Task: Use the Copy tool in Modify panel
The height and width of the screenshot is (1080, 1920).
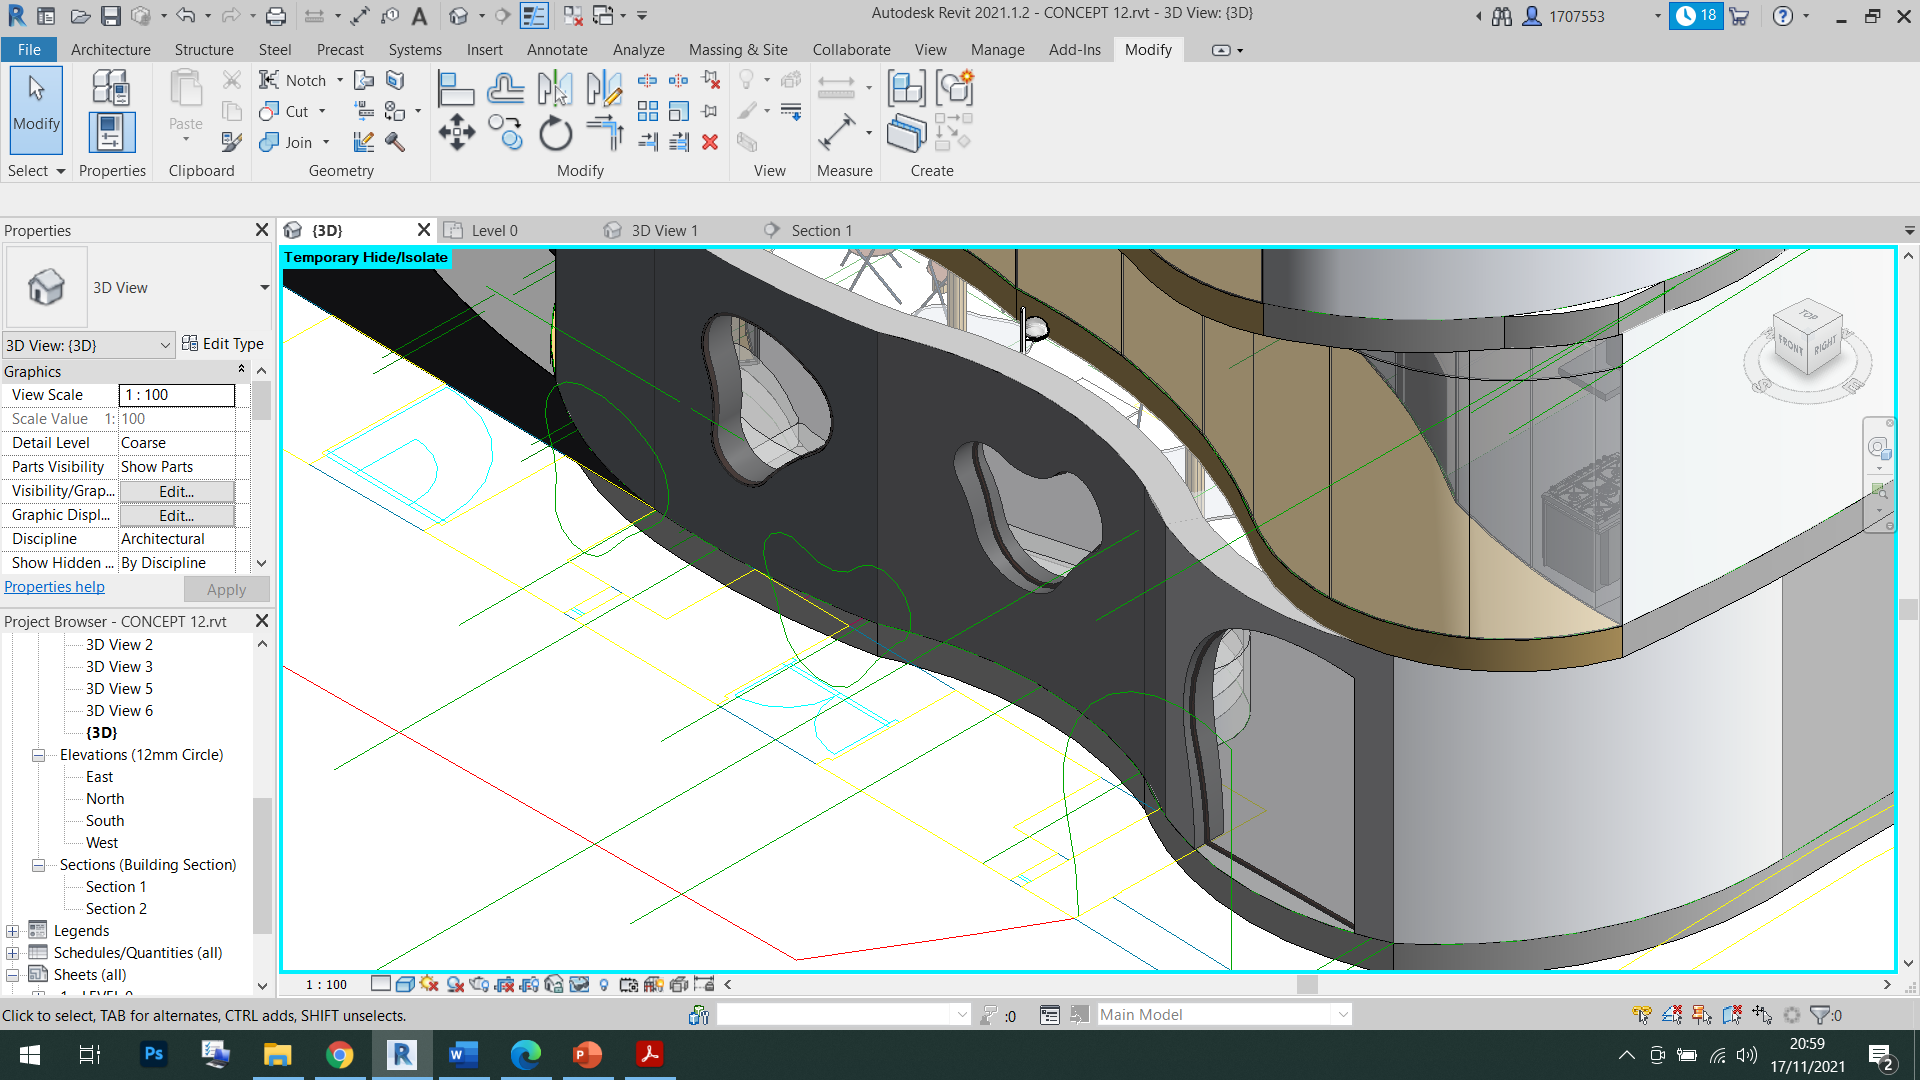Action: (x=506, y=132)
